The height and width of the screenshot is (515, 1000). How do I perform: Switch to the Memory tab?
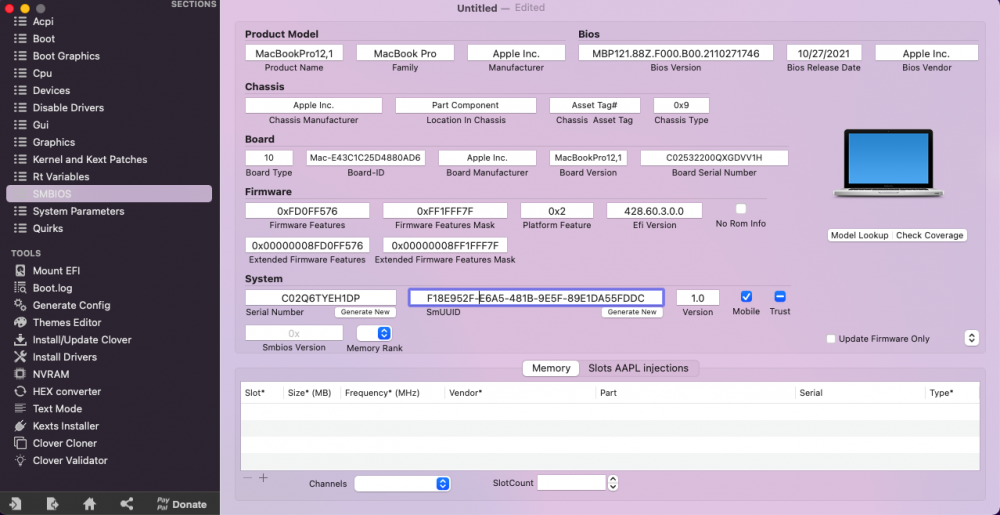pos(551,368)
